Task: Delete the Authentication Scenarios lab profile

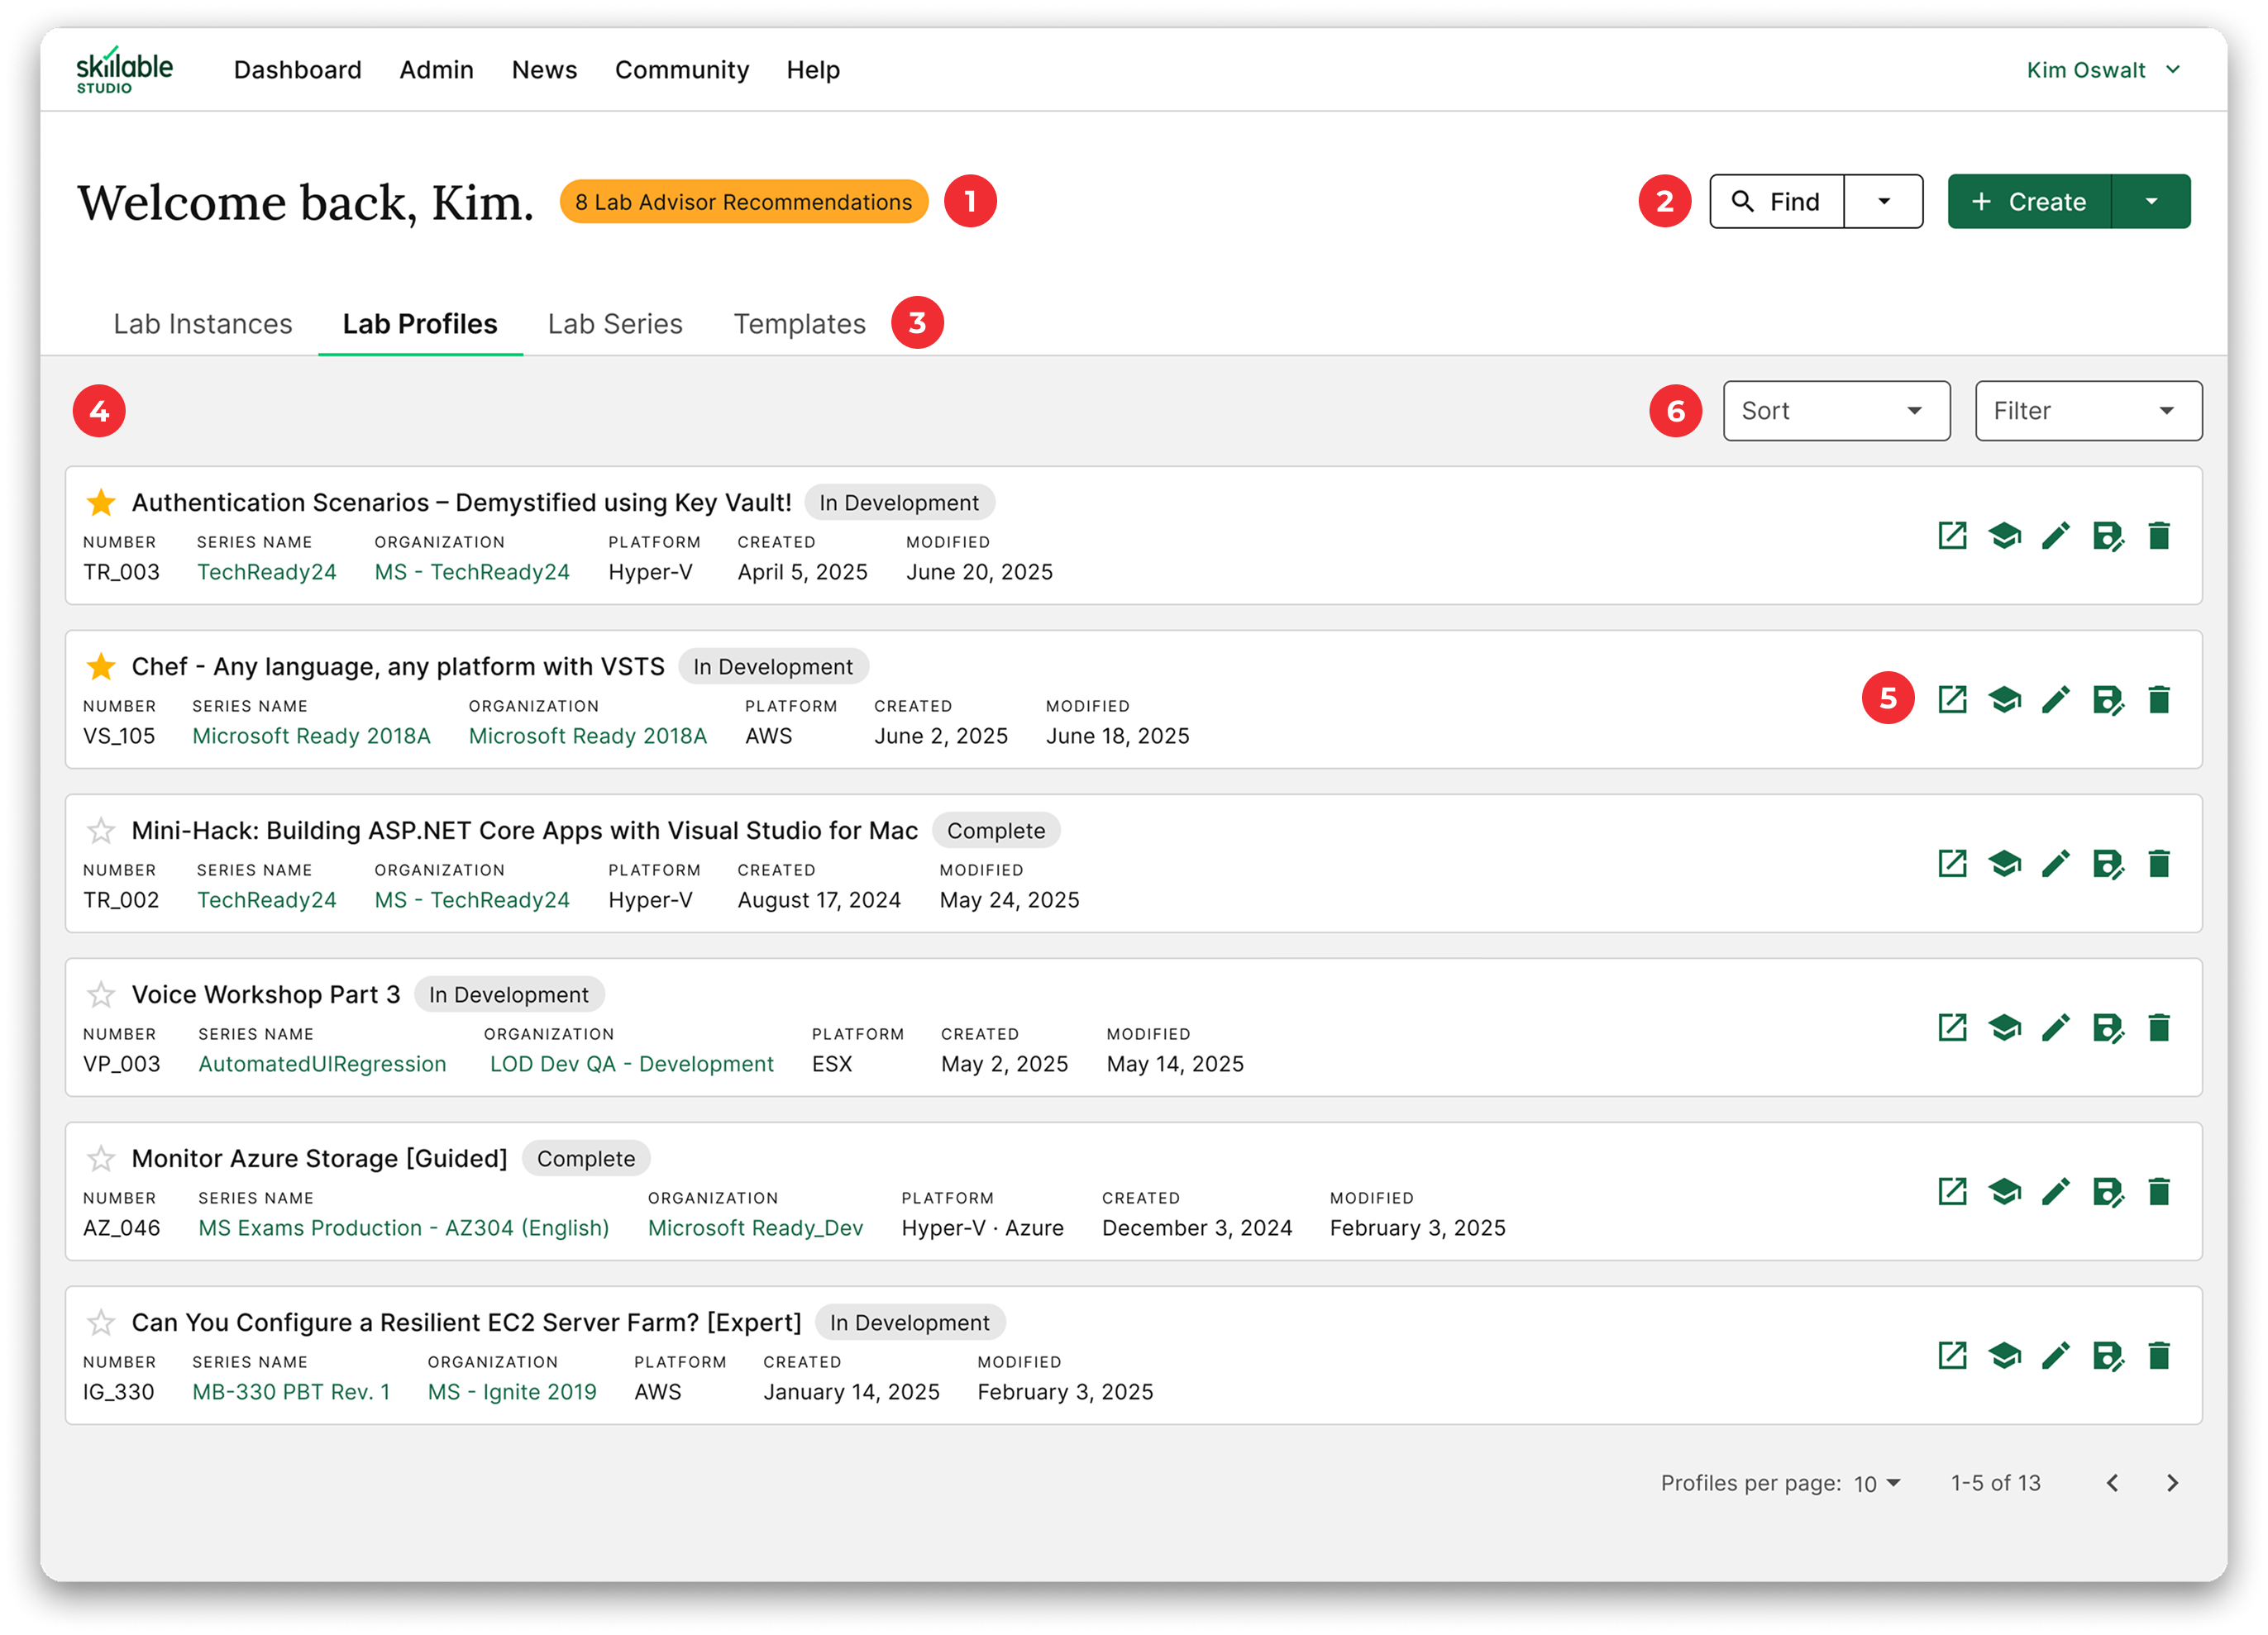Action: [x=2159, y=536]
